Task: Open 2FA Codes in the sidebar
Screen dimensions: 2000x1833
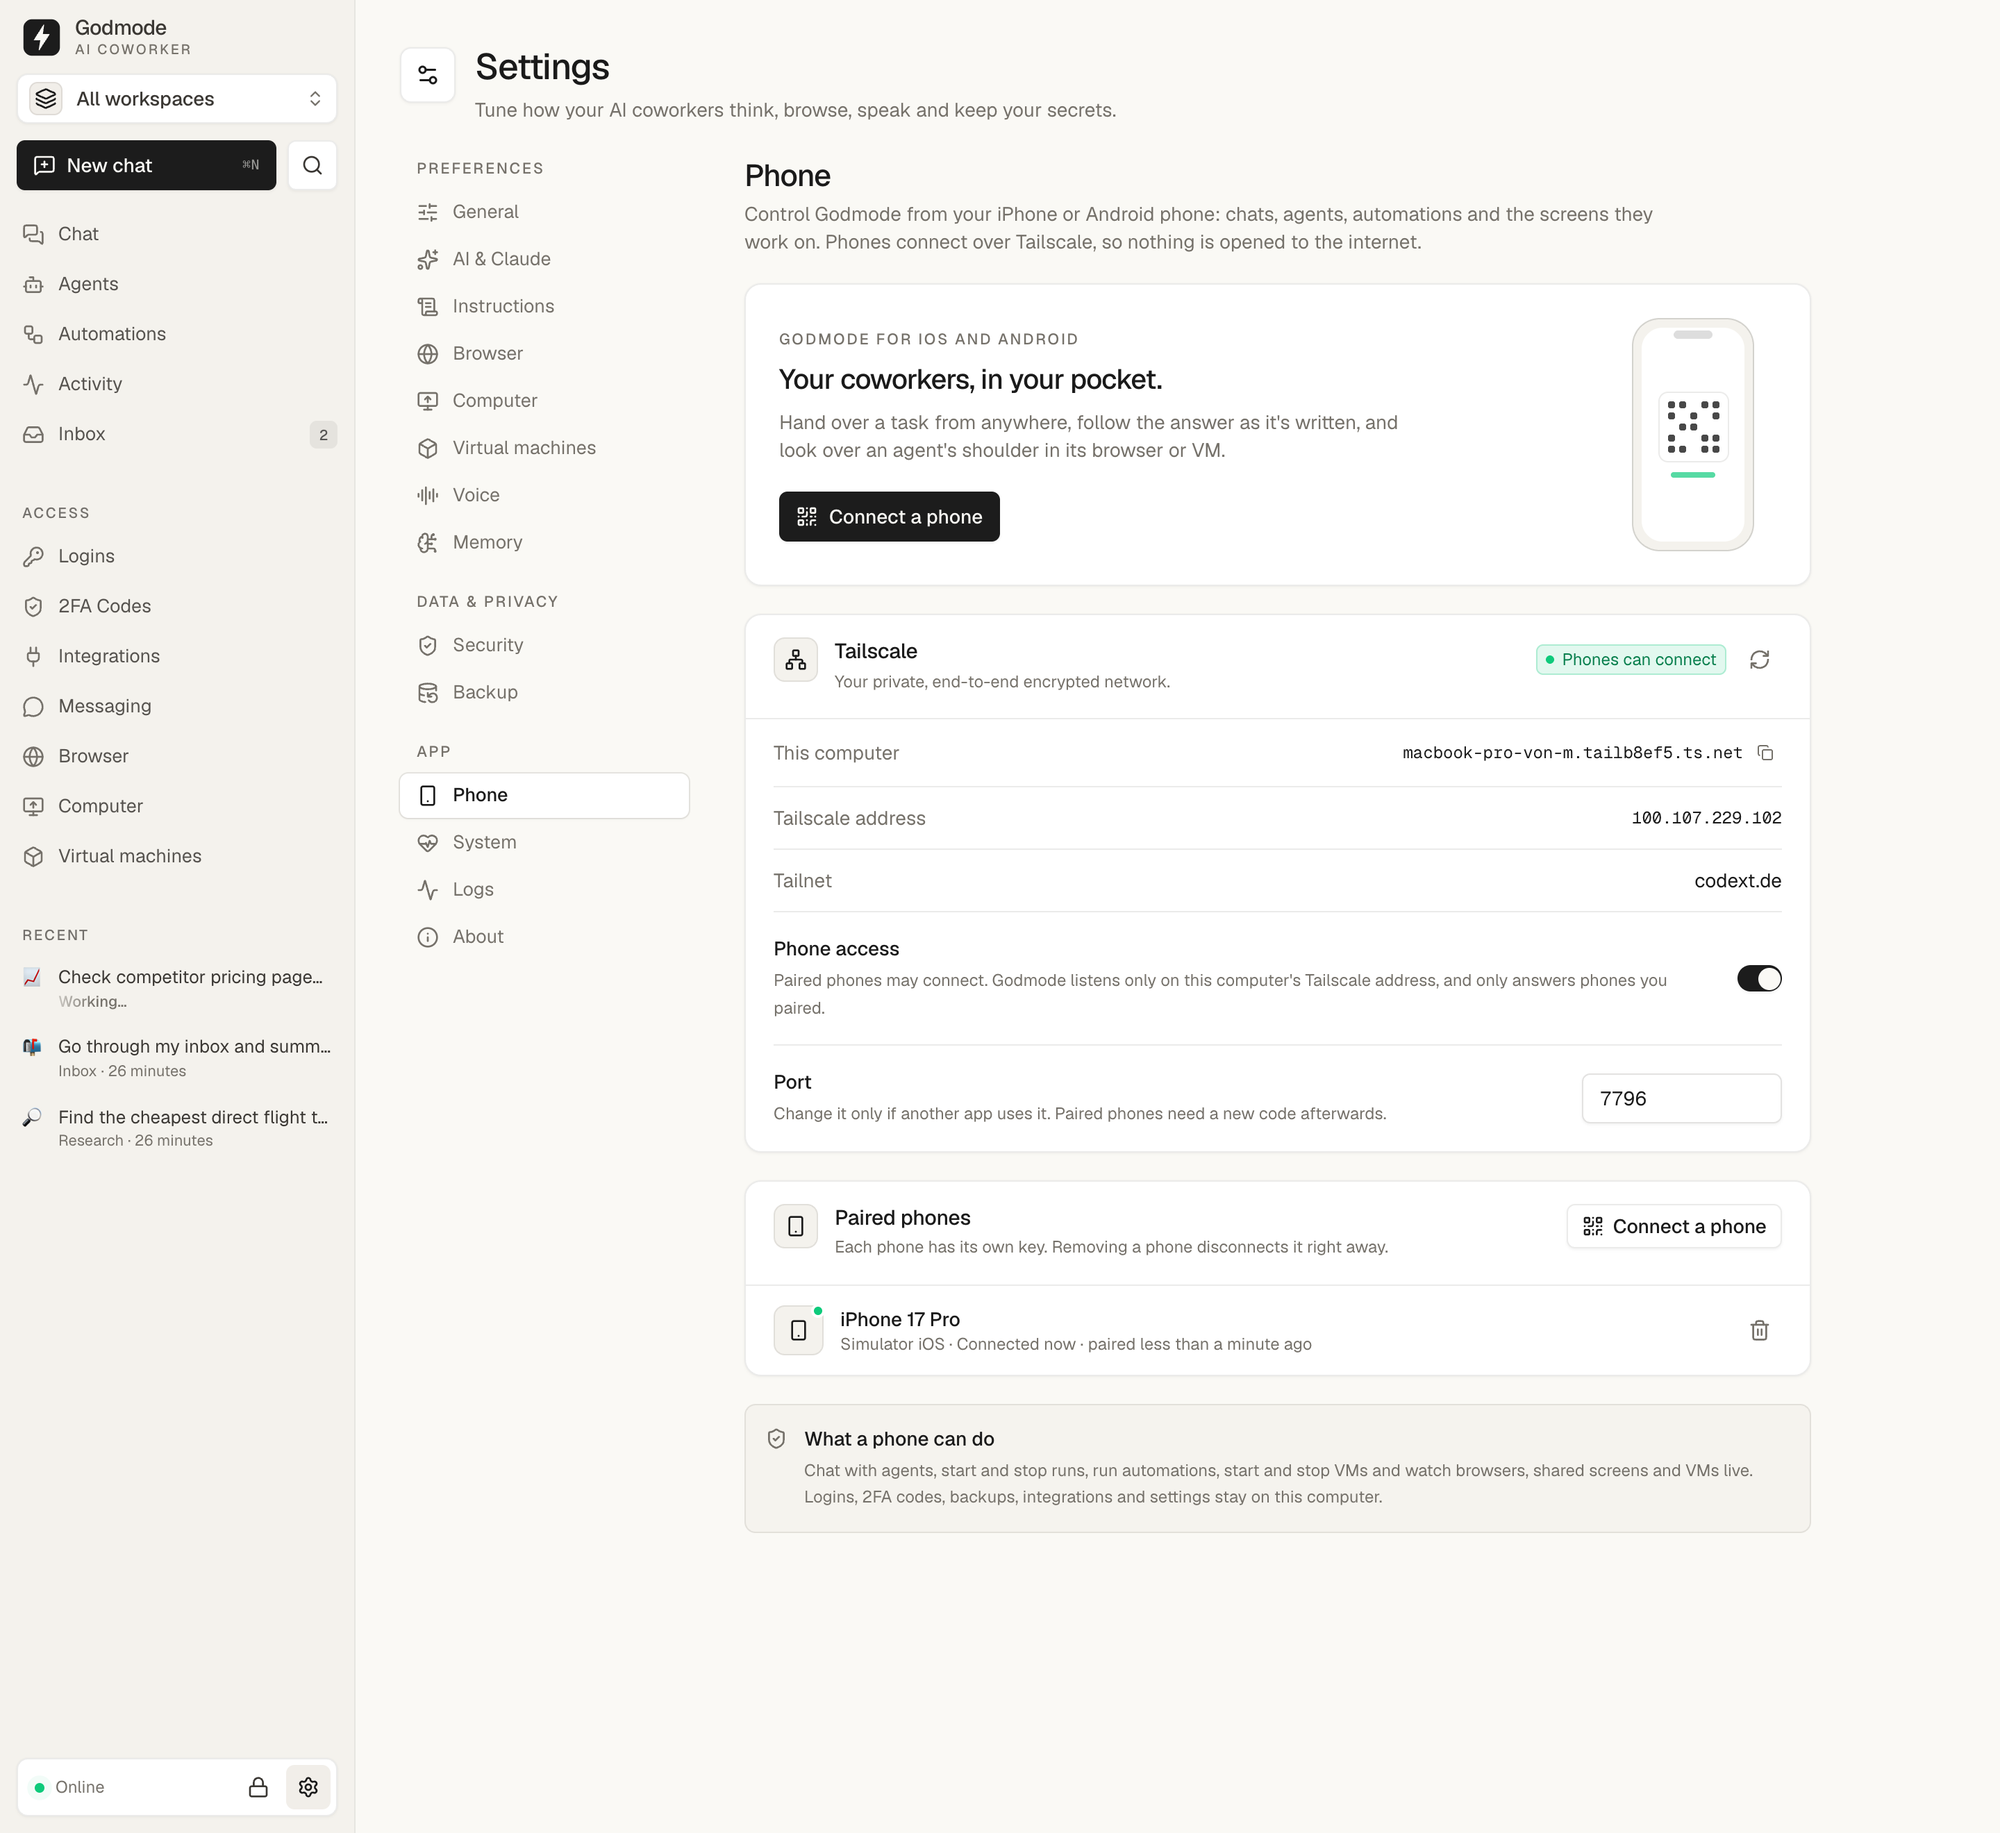Action: (177, 606)
